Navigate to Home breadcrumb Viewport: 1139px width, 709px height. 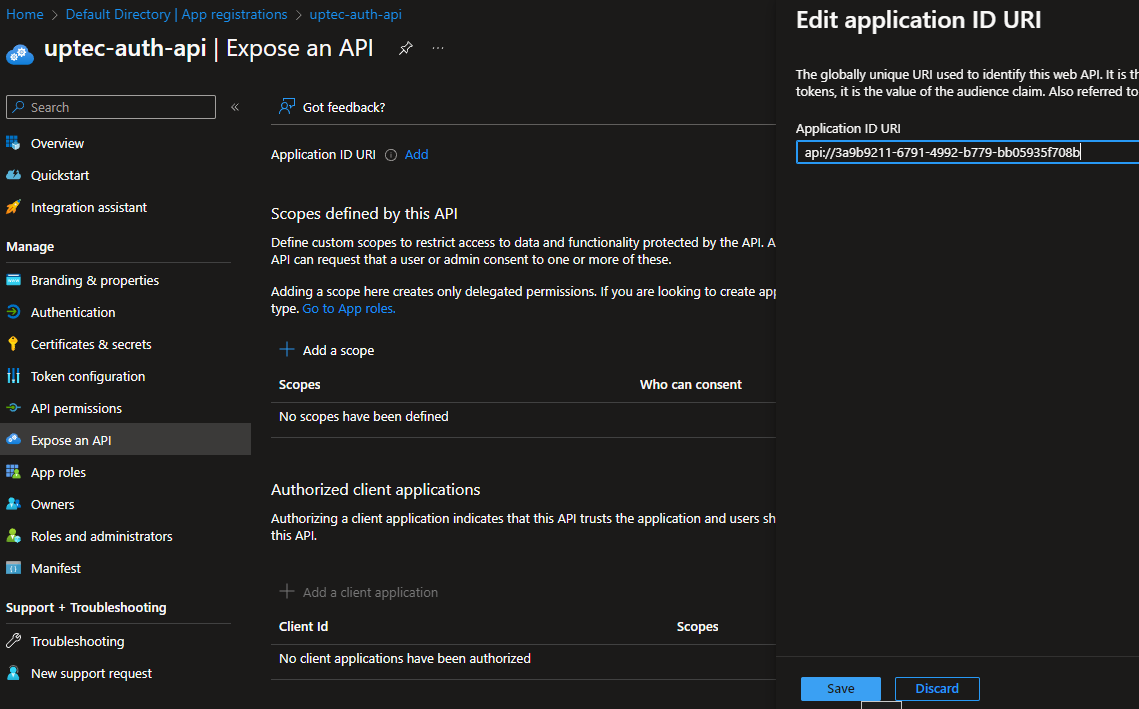tap(25, 15)
